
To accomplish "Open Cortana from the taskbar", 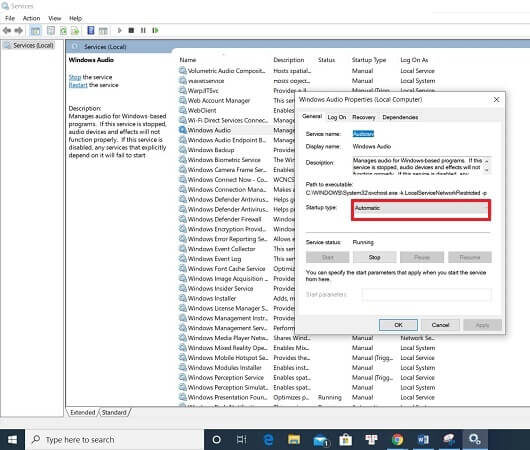I will coord(216,440).
